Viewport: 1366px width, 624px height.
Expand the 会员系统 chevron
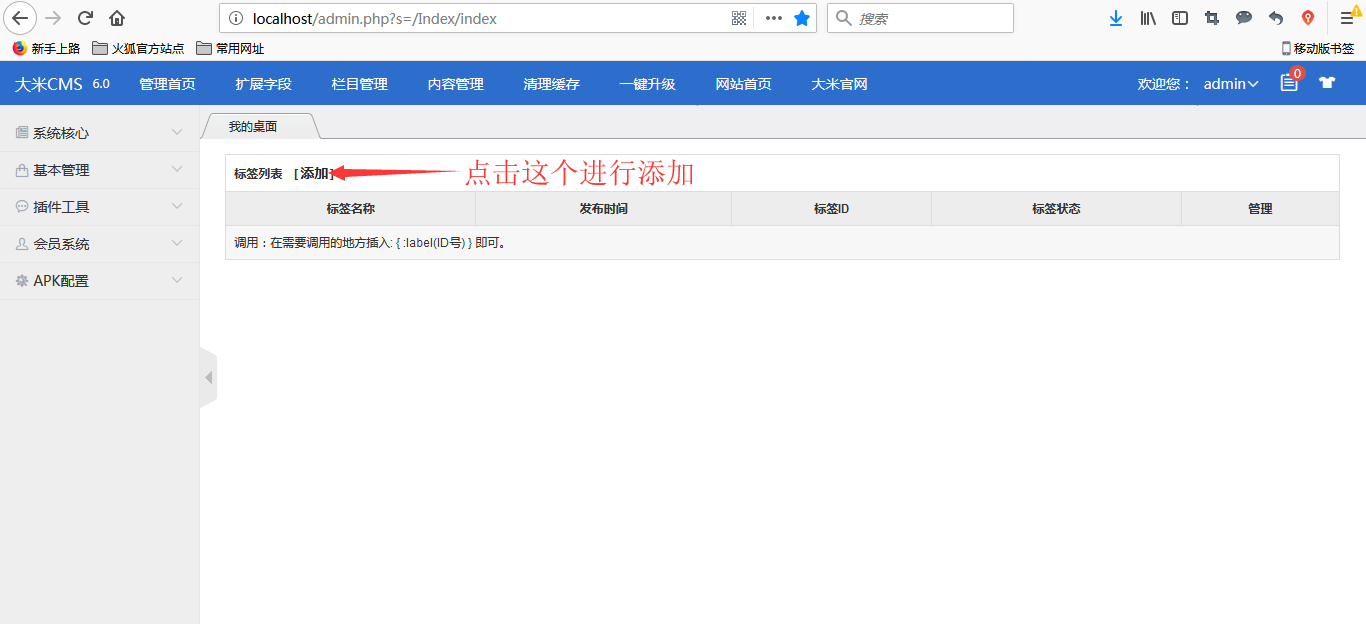(177, 243)
